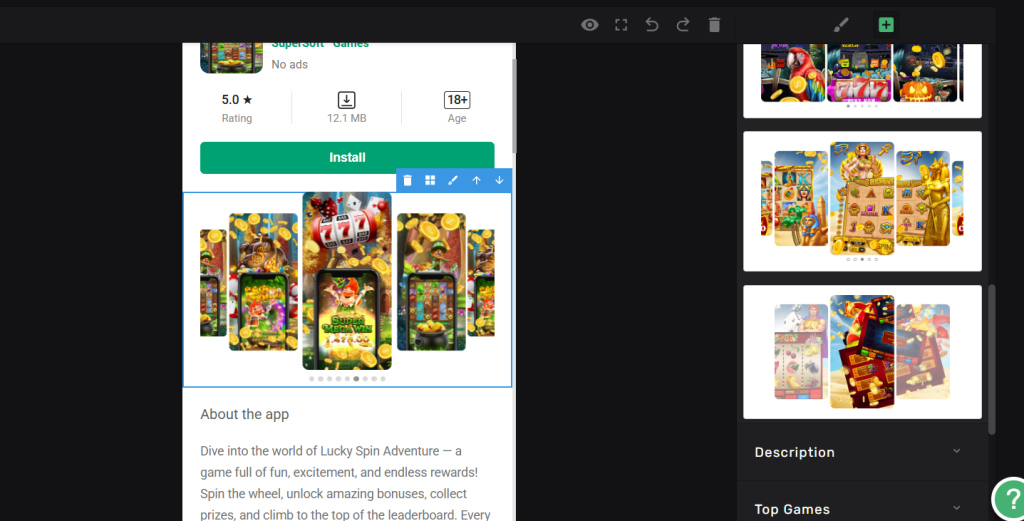
Task: Undo the last change
Action: [x=652, y=25]
